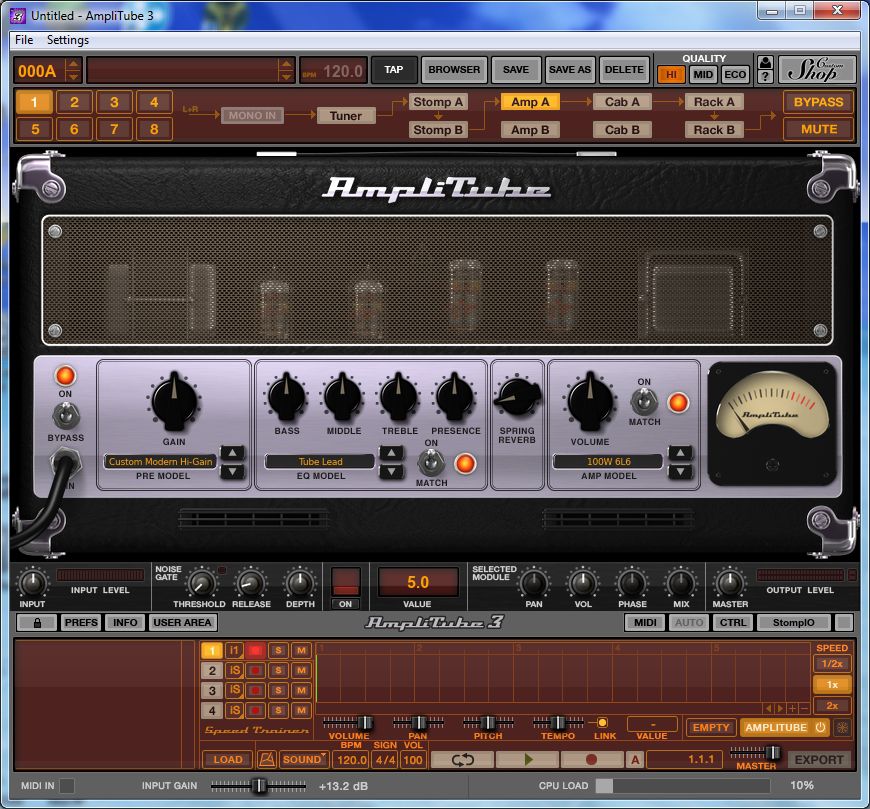The image size is (870, 809).
Task: Click the amp GAIN knob
Action: point(174,402)
